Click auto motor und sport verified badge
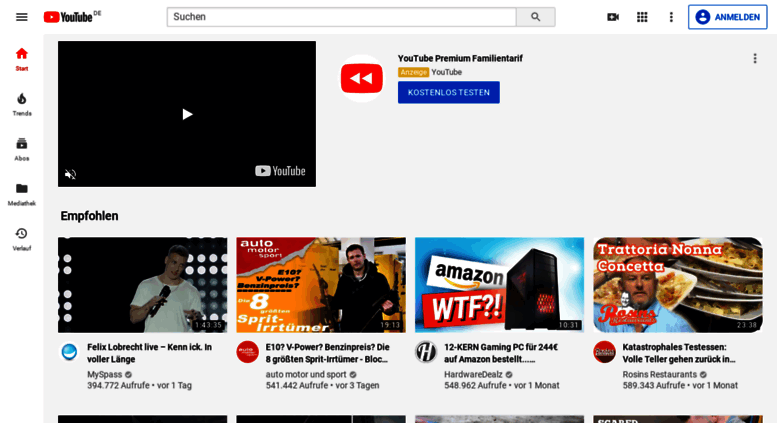Image resolution: width=777 pixels, height=423 pixels. (353, 375)
